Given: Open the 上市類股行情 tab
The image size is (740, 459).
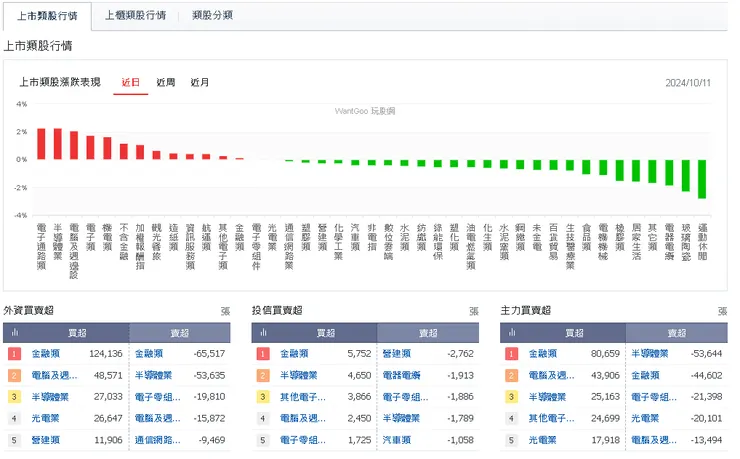Looking at the screenshot, I should point(47,16).
